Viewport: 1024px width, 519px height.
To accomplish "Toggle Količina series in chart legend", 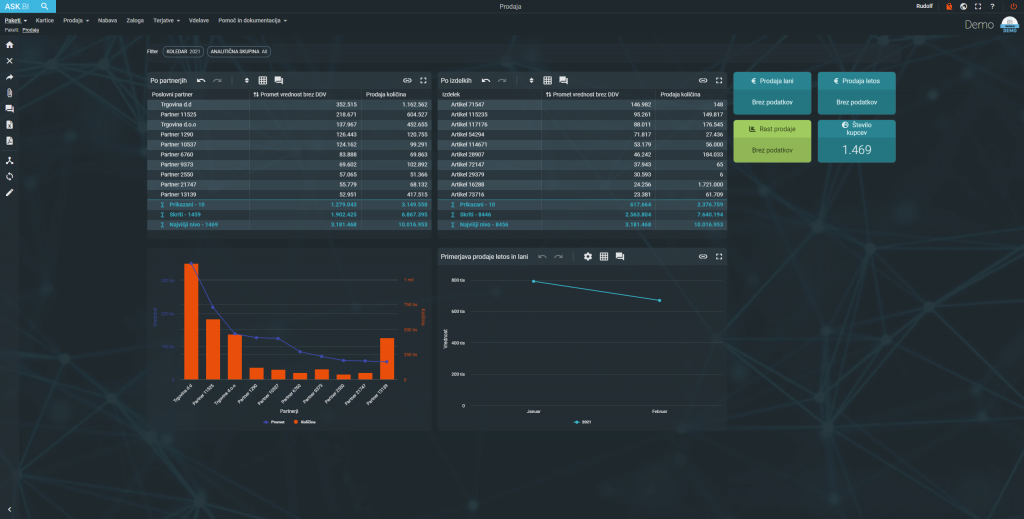I will click(x=306, y=422).
